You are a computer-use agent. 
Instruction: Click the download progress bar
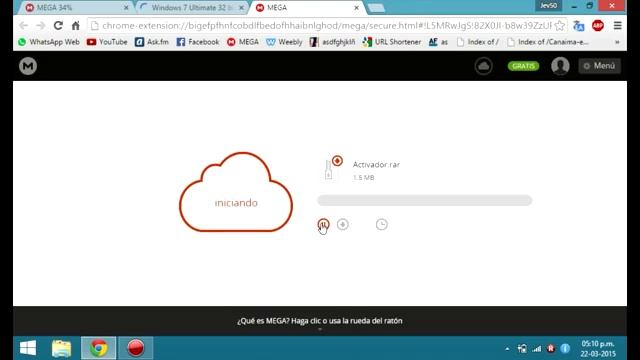click(x=424, y=200)
